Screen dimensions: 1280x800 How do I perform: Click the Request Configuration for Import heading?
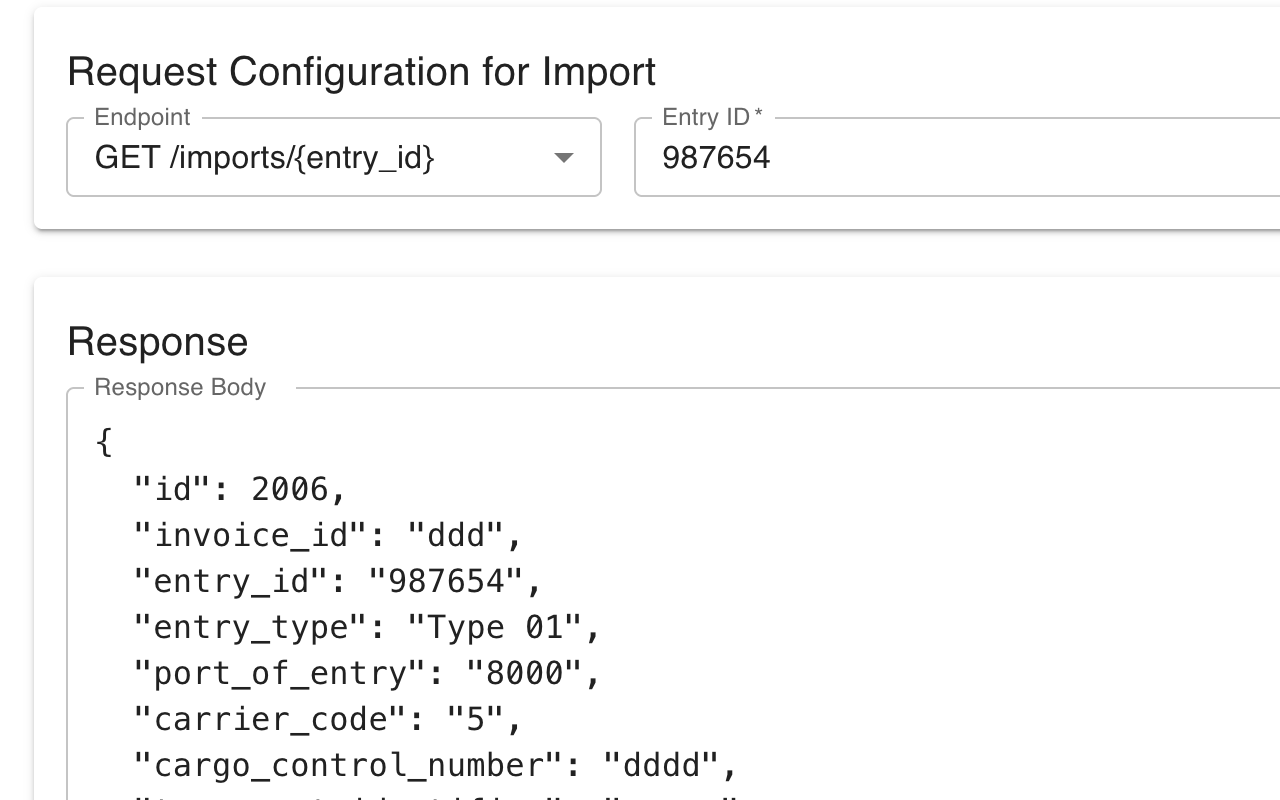360,72
